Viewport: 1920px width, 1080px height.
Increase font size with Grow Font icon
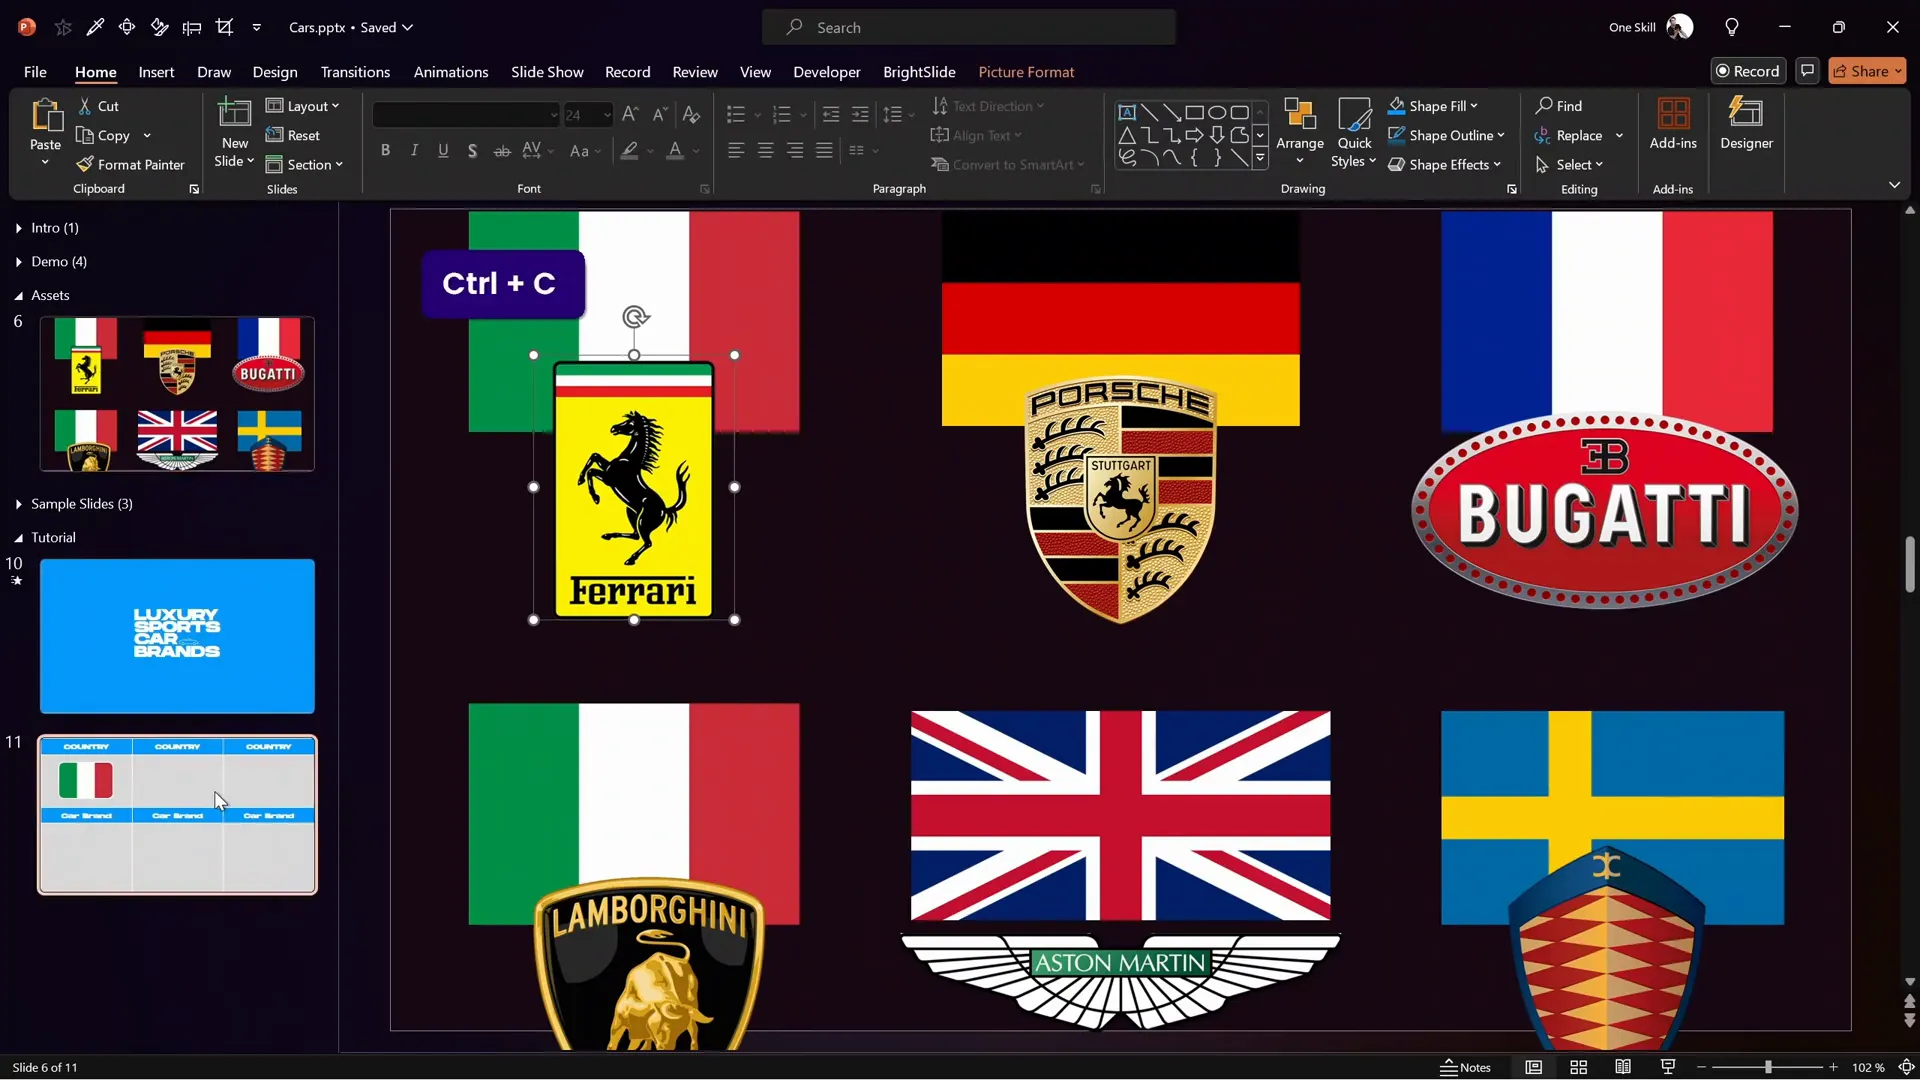pos(630,114)
